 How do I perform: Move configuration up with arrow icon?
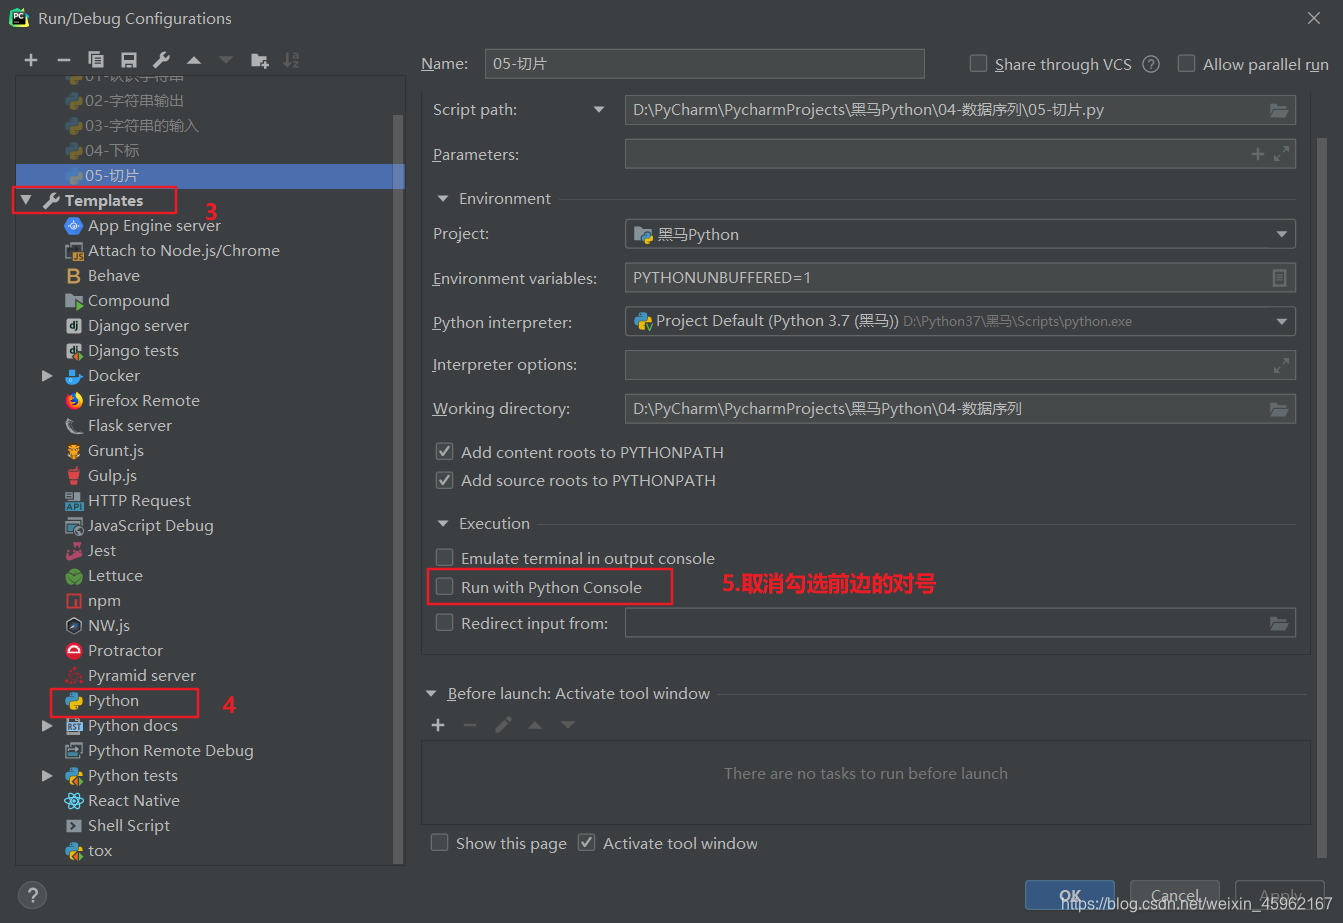pos(194,60)
